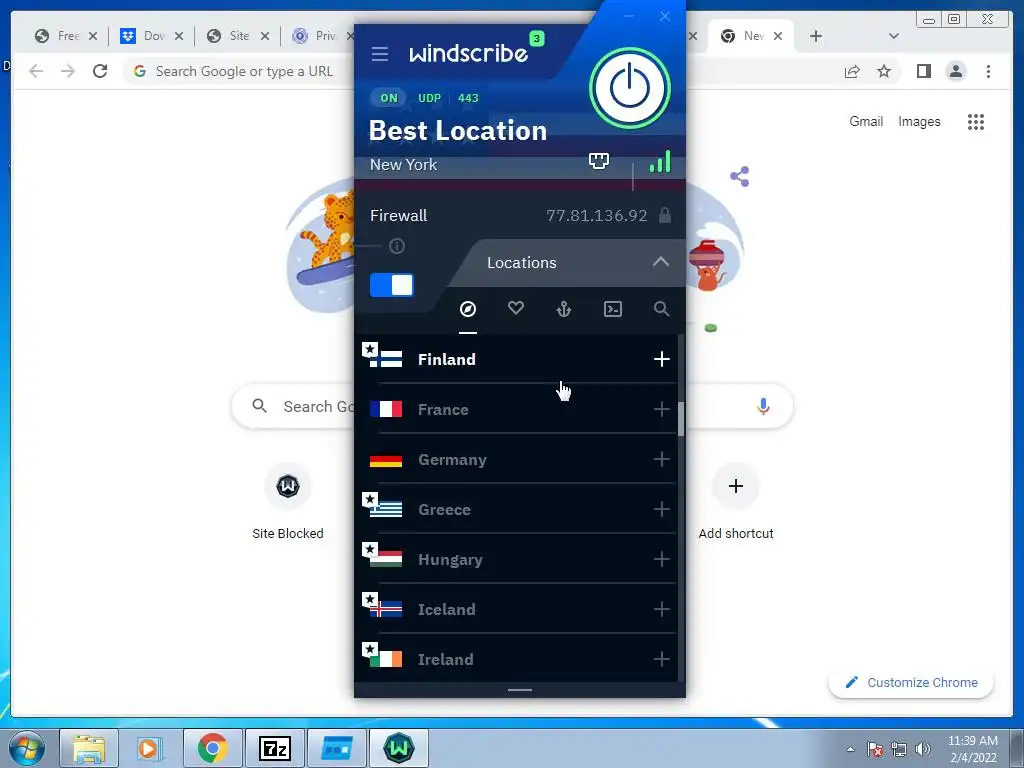
Task: Click the location search magnifier icon
Action: click(662, 309)
